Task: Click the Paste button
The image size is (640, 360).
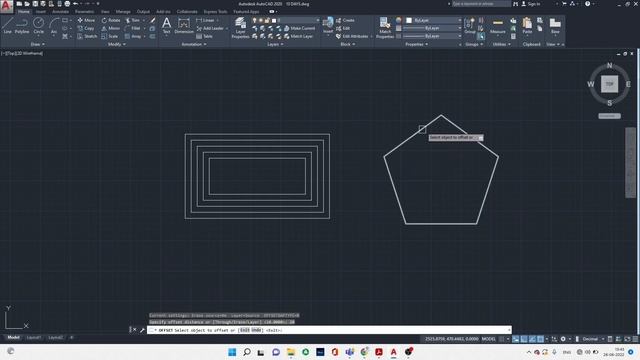Action: pos(527,26)
